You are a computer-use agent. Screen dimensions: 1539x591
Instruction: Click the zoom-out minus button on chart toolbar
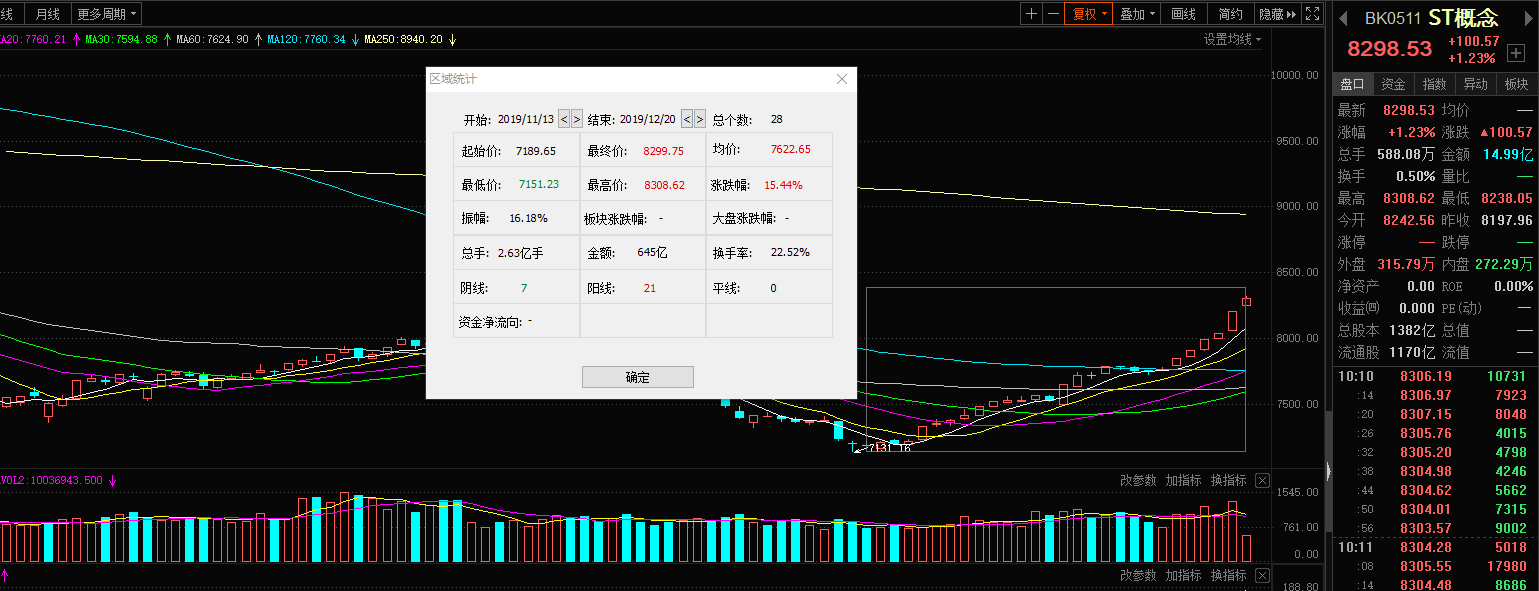pos(1054,14)
